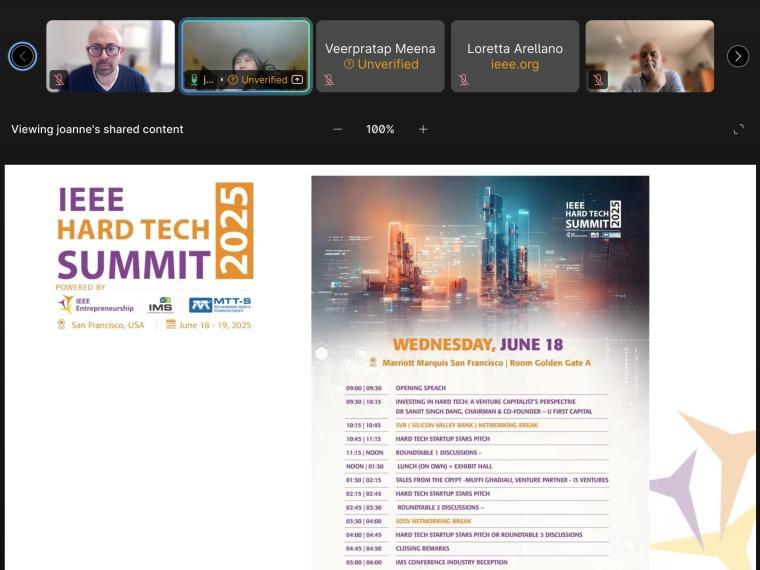This screenshot has width=760, height=570.
Task: Go to previous participants with left arrow
Action: pos(22,56)
